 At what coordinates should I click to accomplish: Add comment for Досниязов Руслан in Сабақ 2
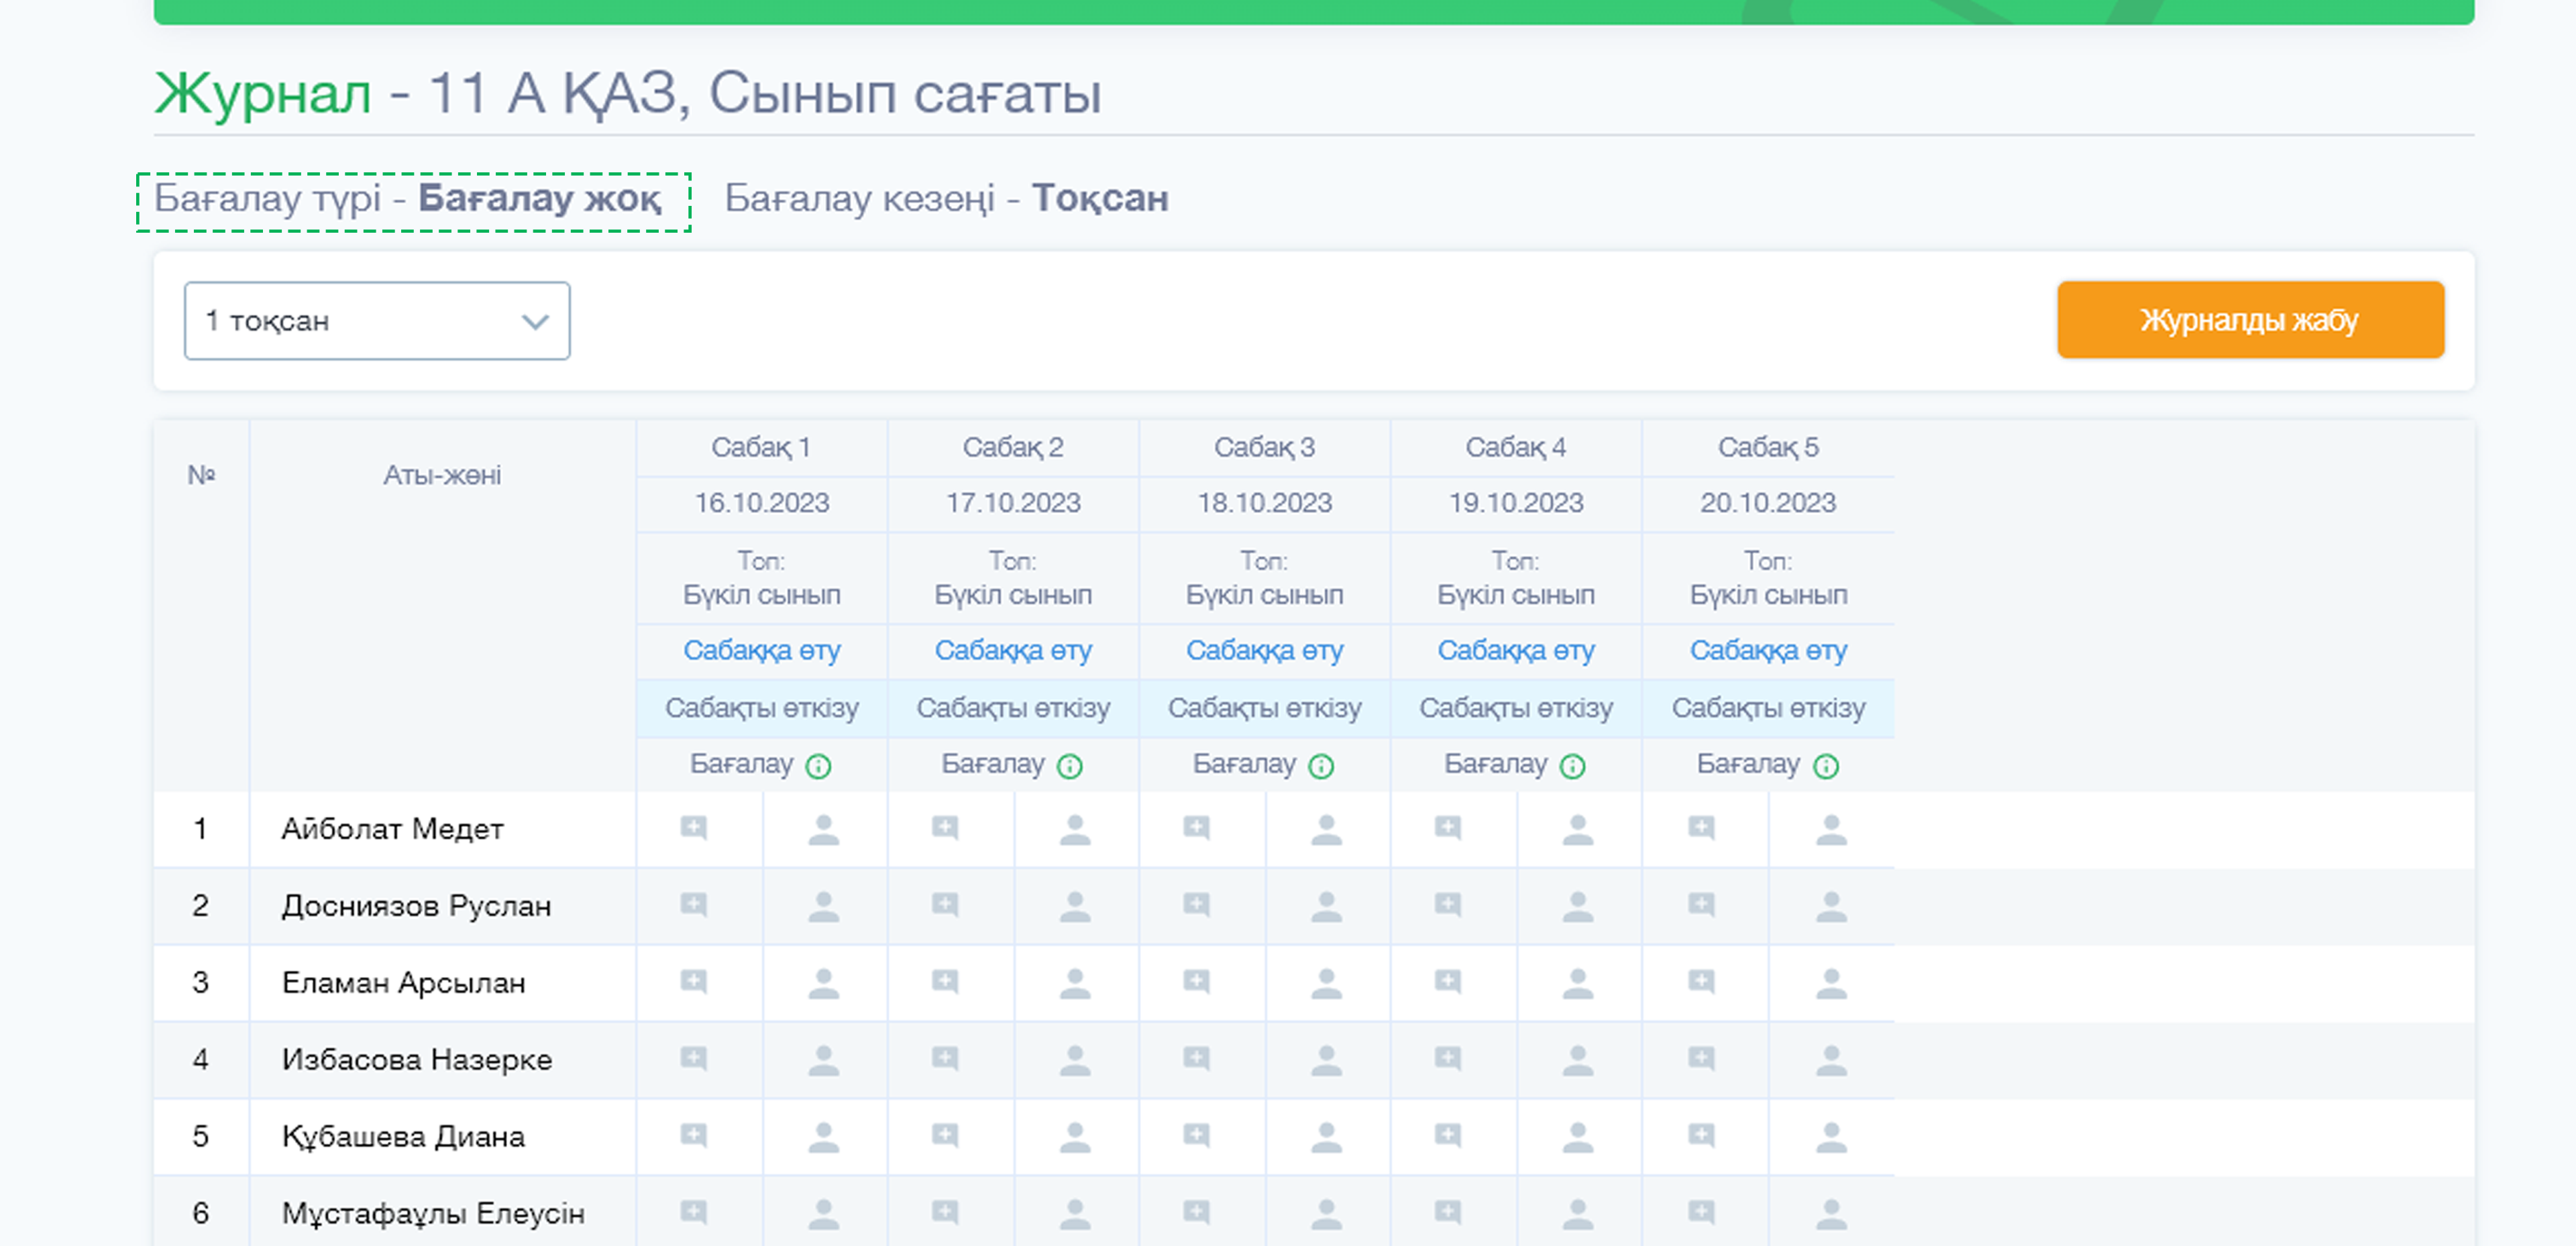(945, 905)
